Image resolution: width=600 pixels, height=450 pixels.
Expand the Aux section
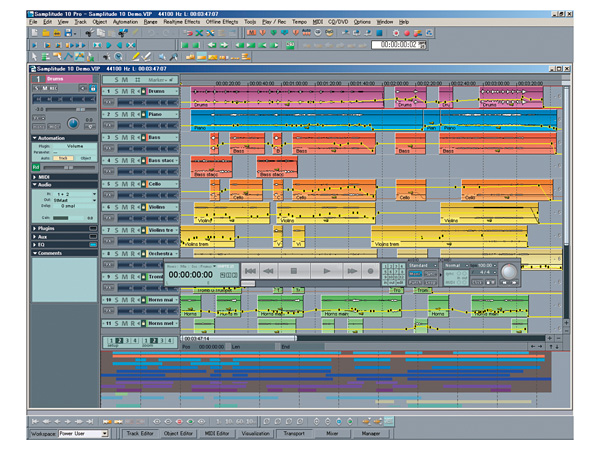pyautogui.click(x=35, y=237)
